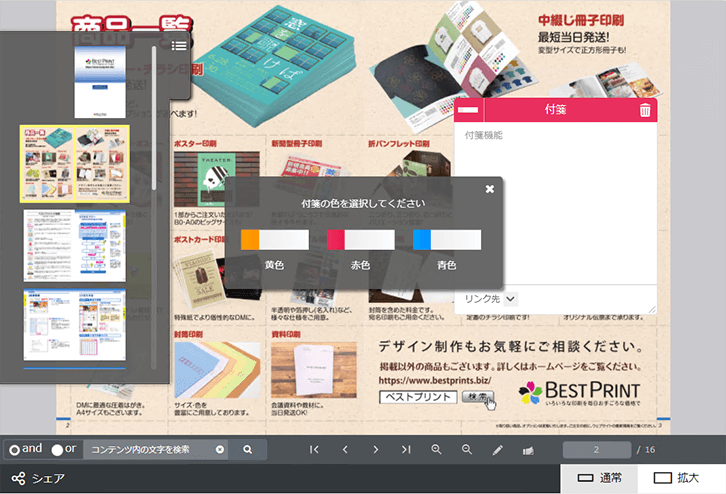The height and width of the screenshot is (494, 726).
Task: Click the search magnifier button
Action: coord(247,449)
